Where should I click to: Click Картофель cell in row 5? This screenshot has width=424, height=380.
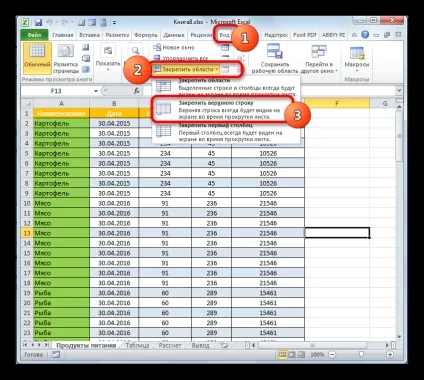point(61,153)
